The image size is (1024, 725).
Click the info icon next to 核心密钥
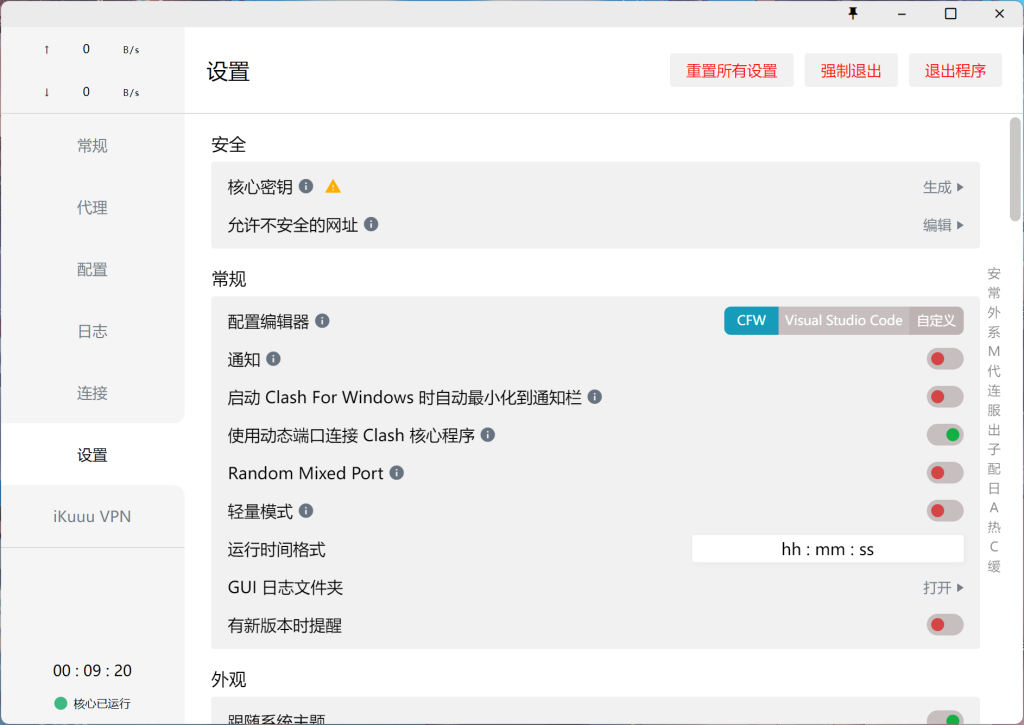pos(308,185)
